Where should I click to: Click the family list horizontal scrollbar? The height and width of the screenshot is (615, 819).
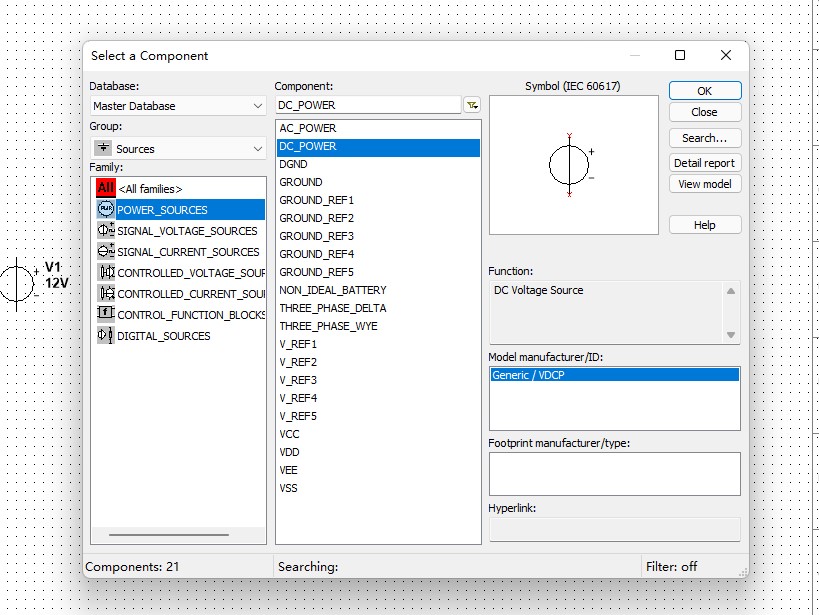point(169,535)
